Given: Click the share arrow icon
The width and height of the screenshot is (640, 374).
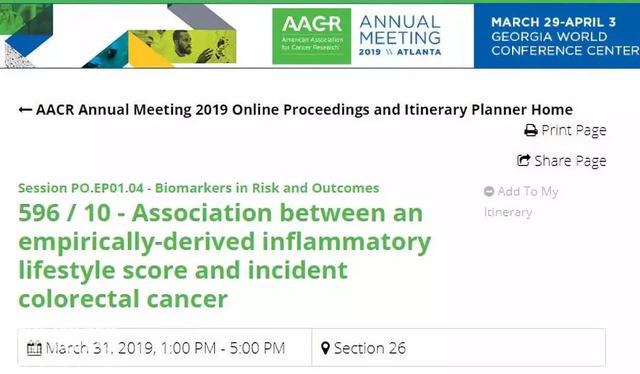Looking at the screenshot, I should 524,160.
